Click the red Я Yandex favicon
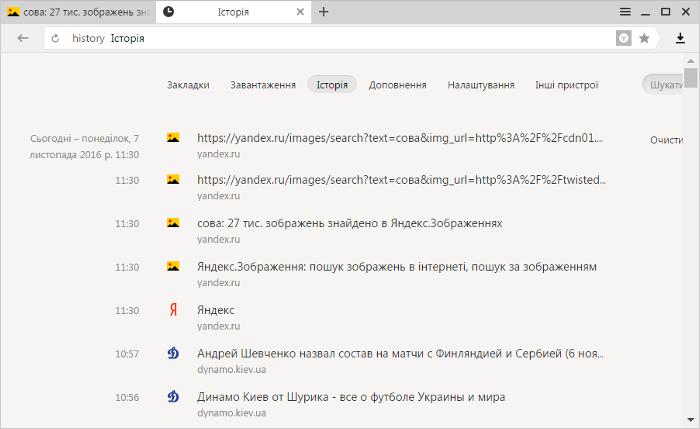Image resolution: width=700 pixels, height=429 pixels. (x=173, y=309)
